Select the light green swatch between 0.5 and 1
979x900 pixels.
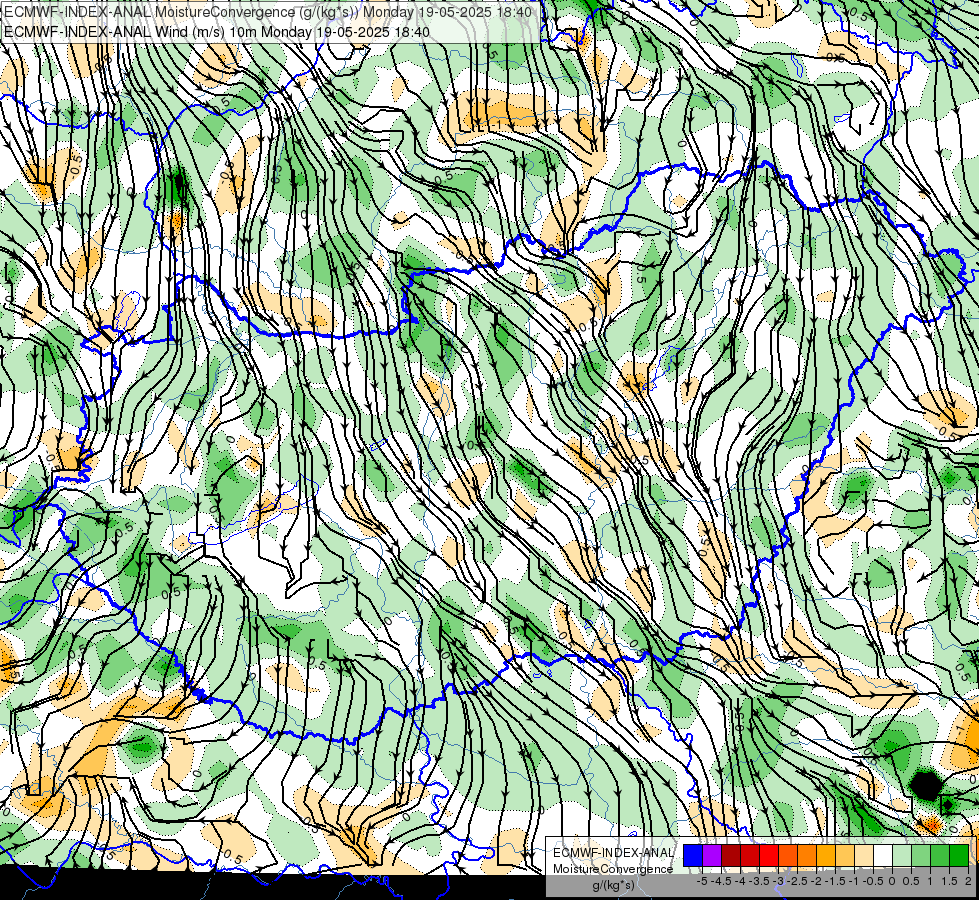tap(921, 856)
